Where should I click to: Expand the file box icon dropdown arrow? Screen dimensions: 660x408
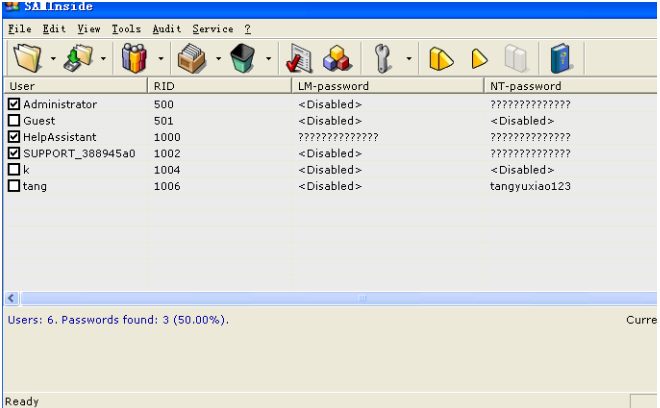[x=218, y=59]
